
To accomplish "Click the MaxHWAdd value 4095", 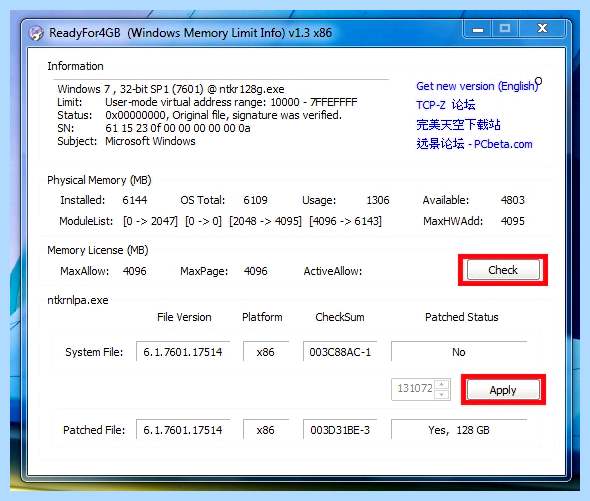I will [512, 221].
